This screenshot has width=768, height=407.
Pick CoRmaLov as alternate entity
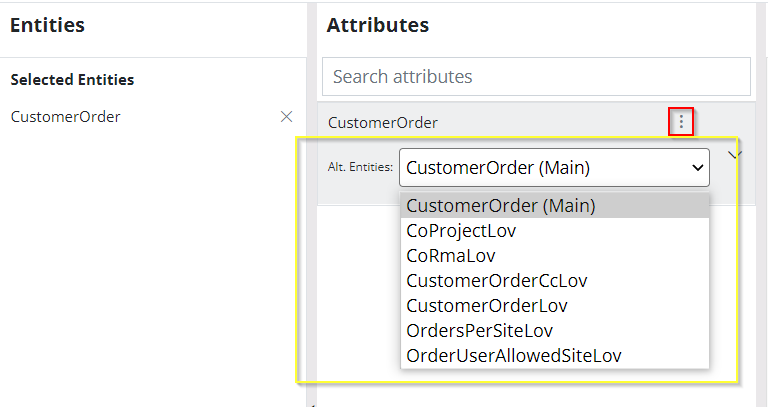tap(450, 256)
